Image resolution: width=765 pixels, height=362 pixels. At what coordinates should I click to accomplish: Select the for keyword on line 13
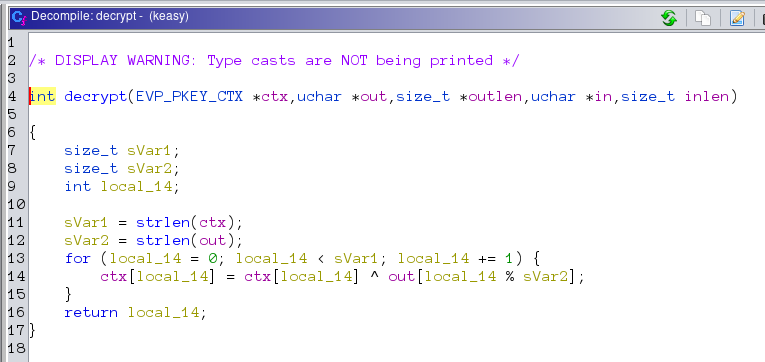click(78, 259)
